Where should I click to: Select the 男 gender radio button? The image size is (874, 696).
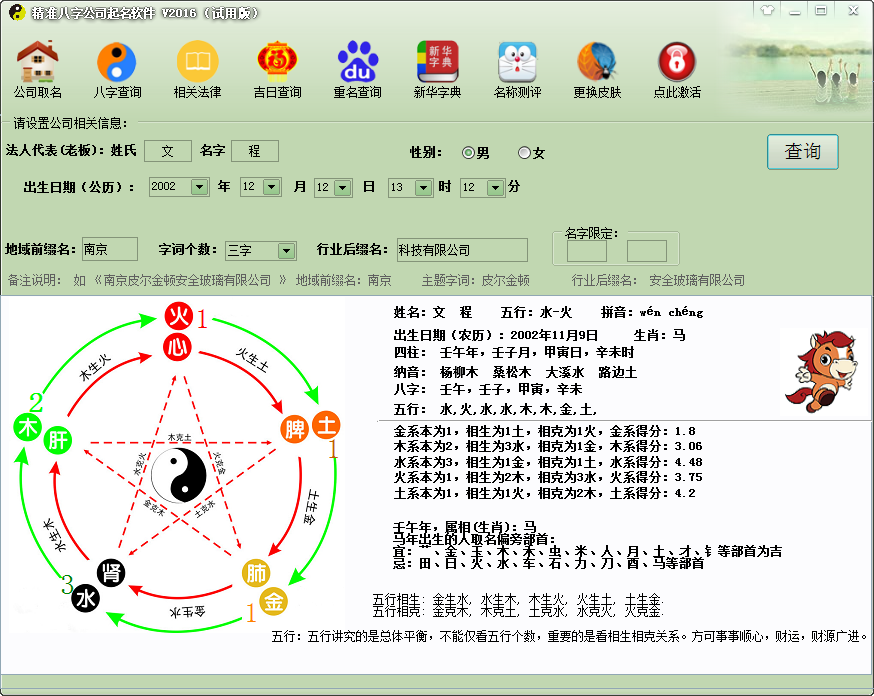coord(468,153)
